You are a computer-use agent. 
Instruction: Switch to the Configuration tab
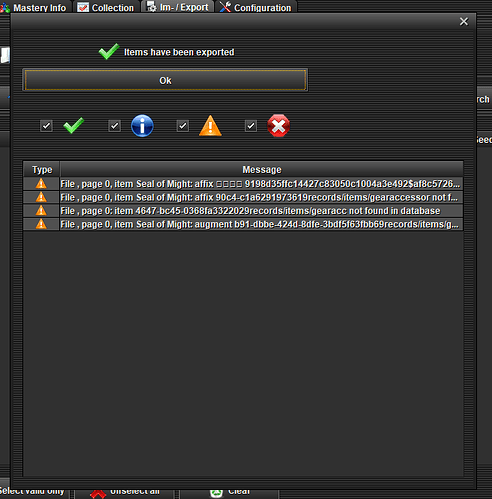pyautogui.click(x=256, y=7)
